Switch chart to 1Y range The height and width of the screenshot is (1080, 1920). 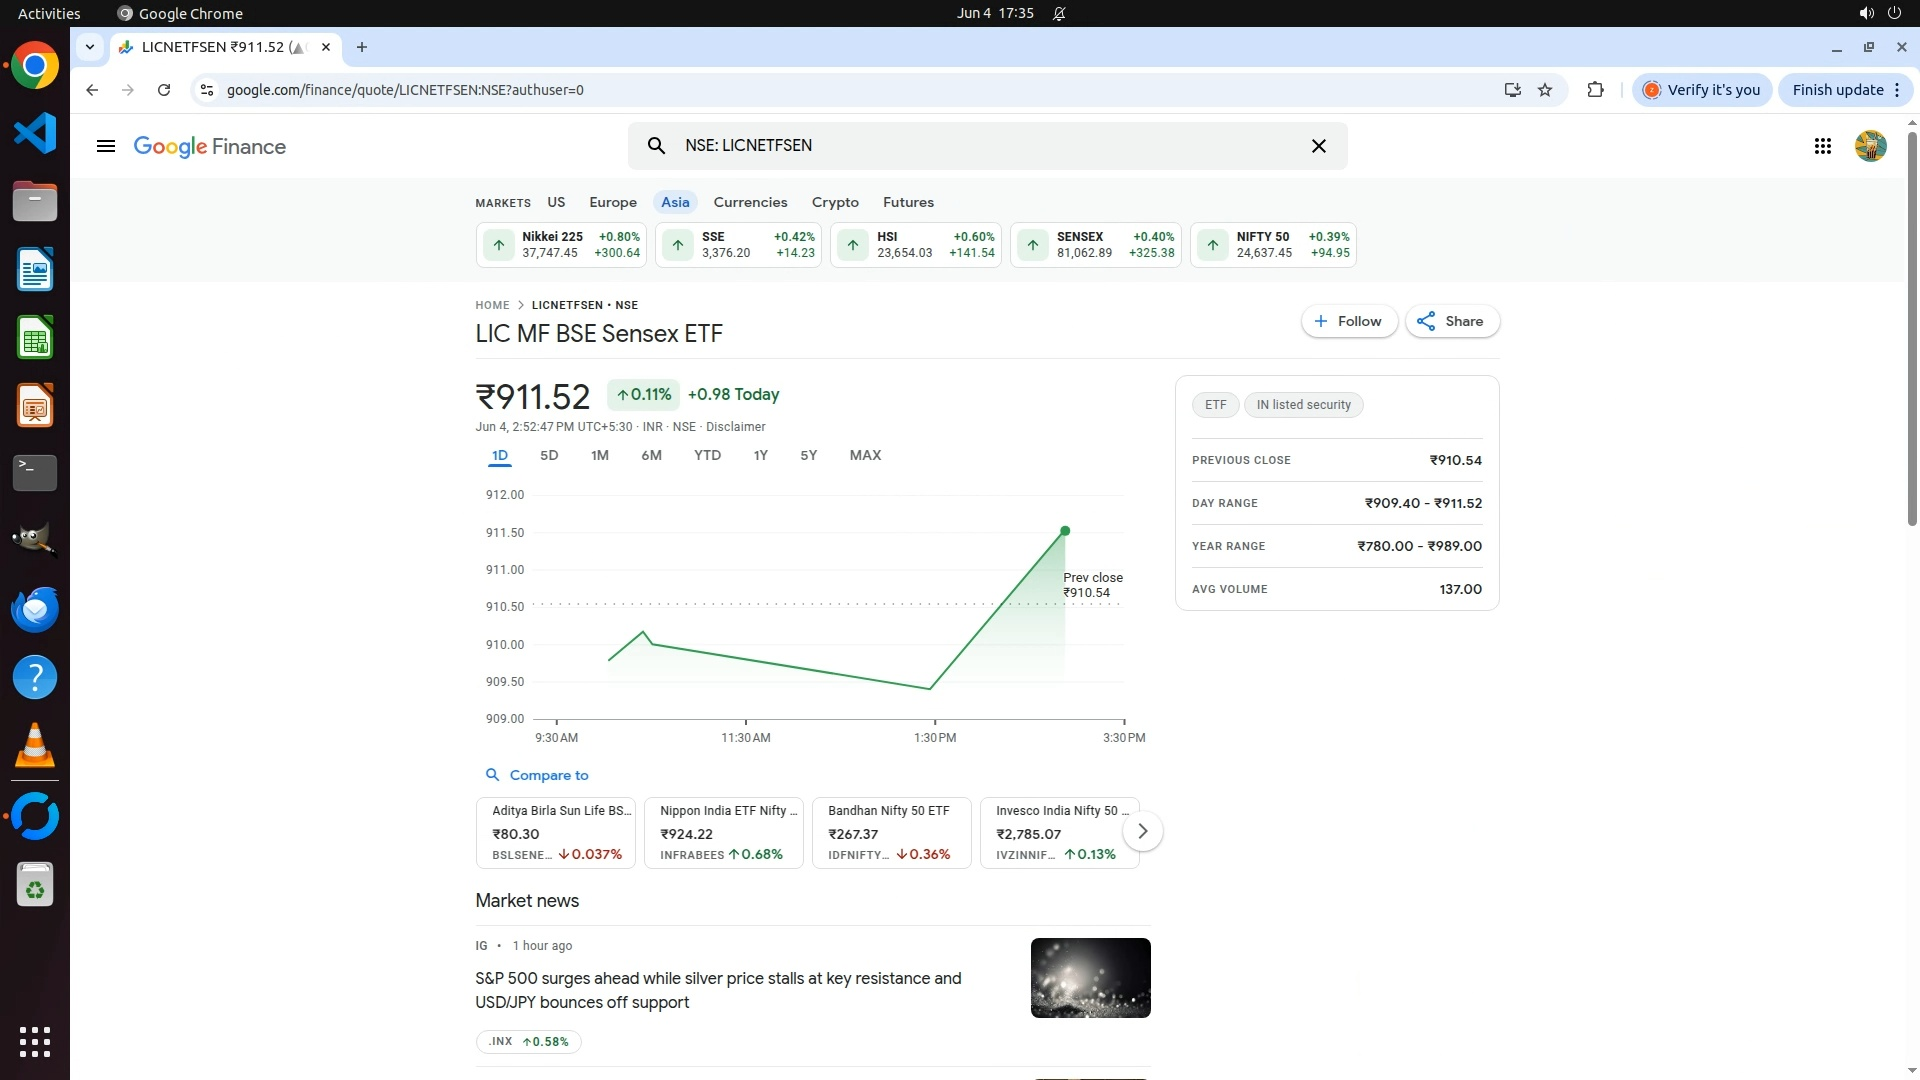coord(760,455)
